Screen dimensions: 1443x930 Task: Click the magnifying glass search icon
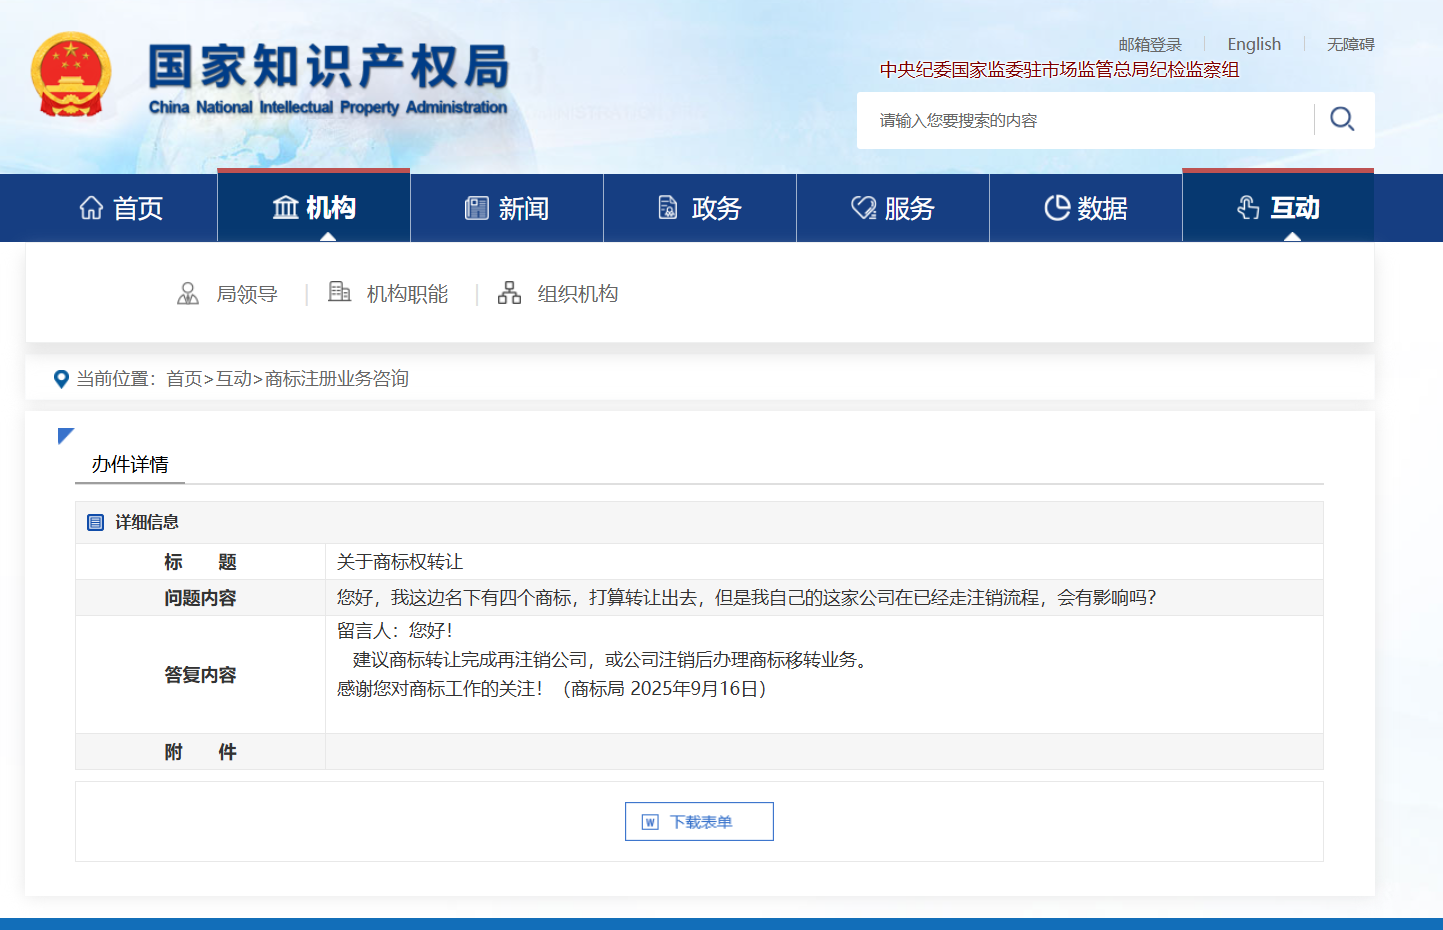pos(1342,120)
